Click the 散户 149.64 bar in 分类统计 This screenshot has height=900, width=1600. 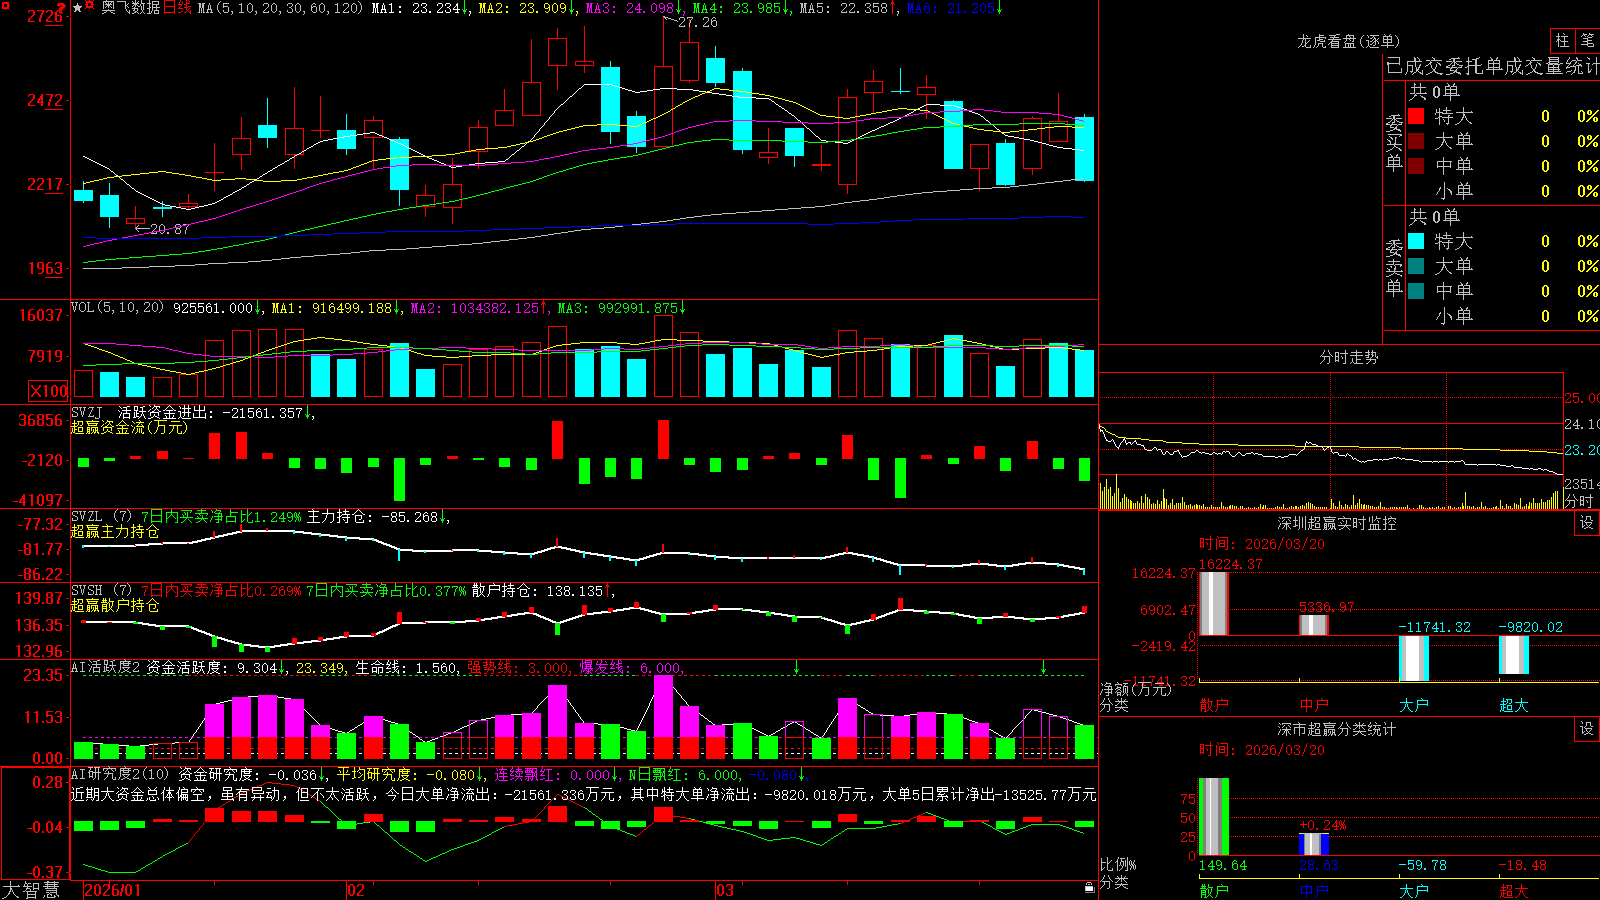click(1214, 817)
